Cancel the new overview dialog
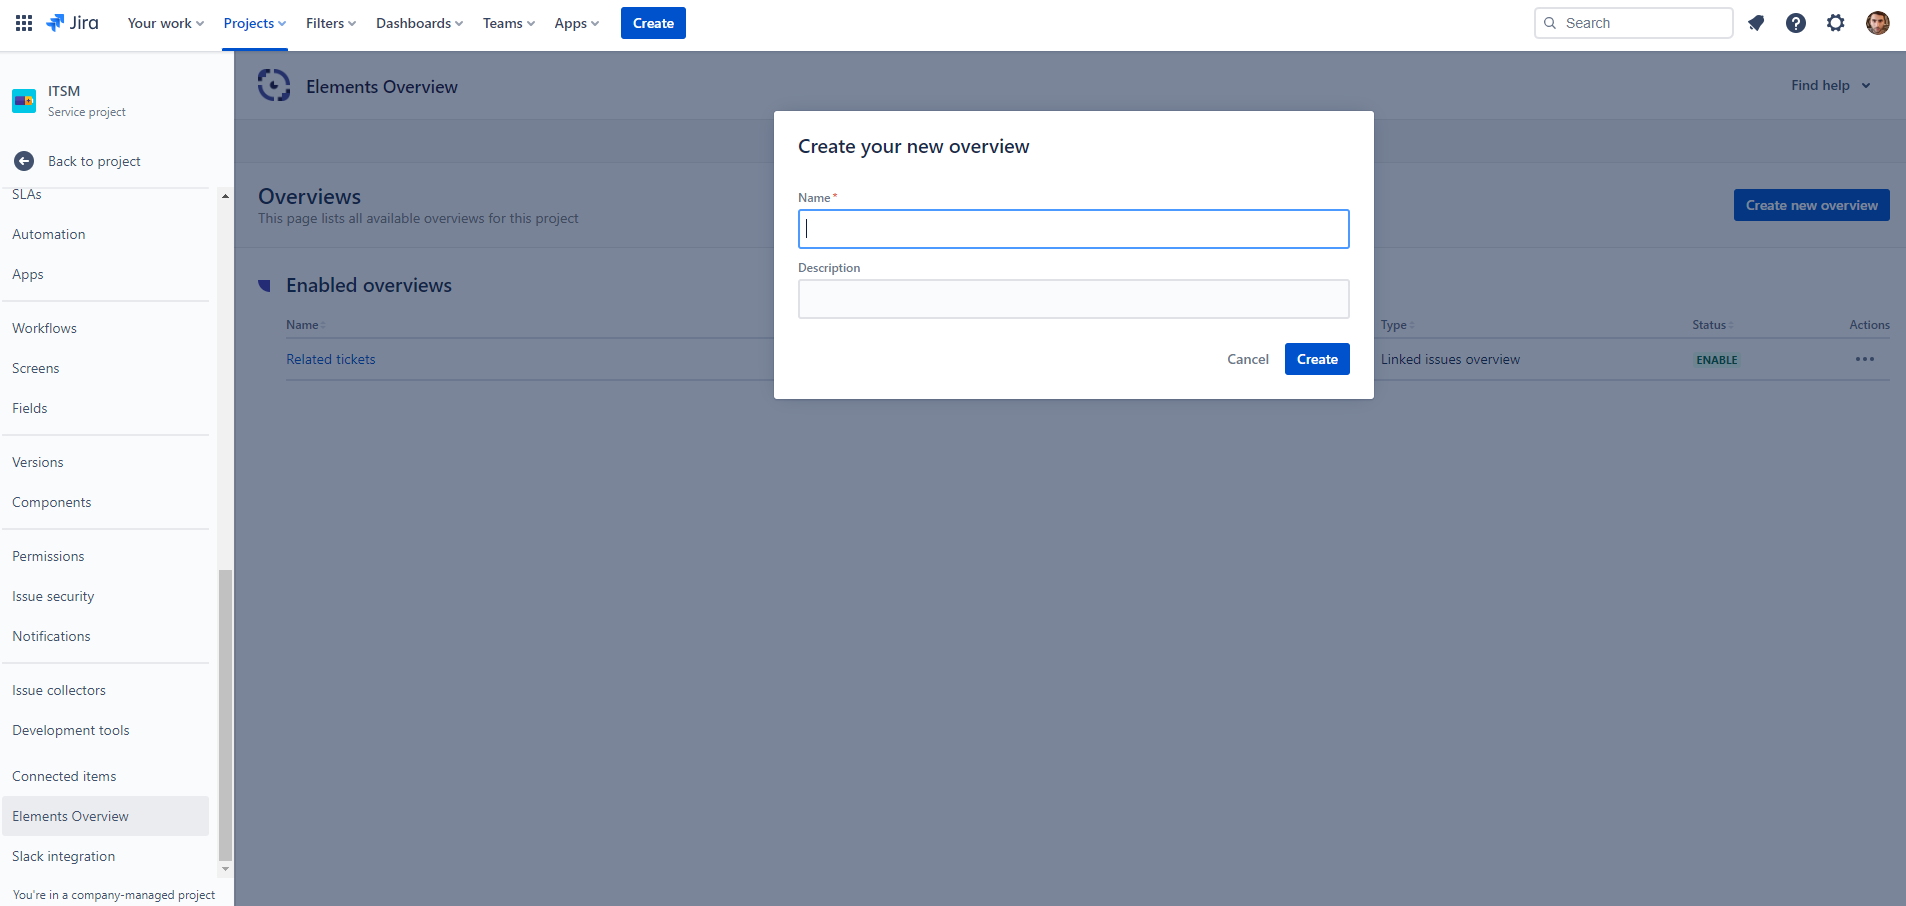The height and width of the screenshot is (906, 1906). point(1247,359)
